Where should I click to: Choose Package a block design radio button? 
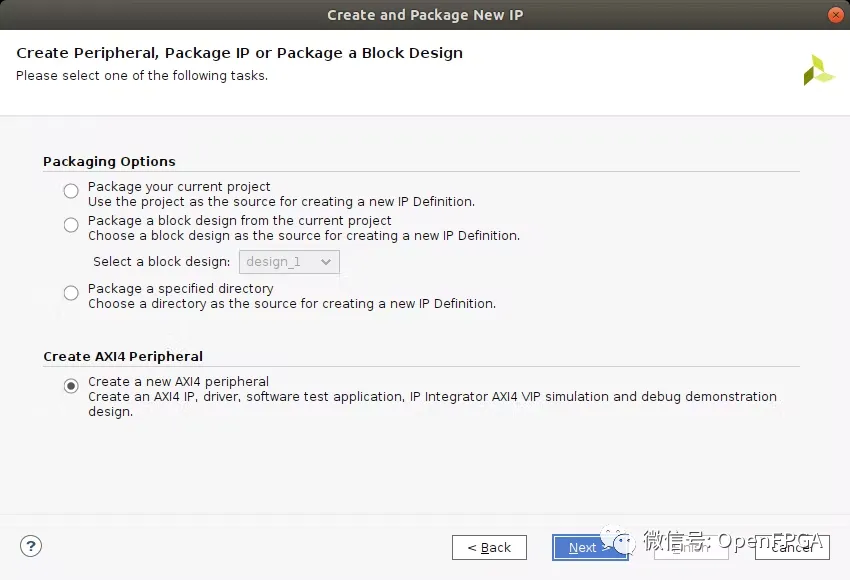tap(71, 225)
